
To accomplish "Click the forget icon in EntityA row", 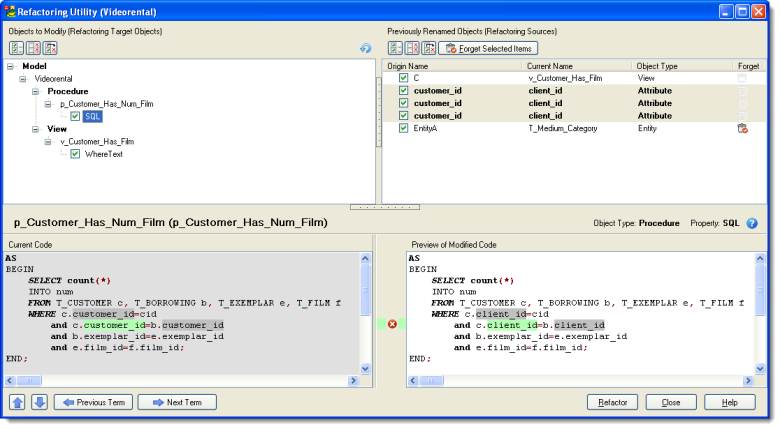I will coord(742,129).
